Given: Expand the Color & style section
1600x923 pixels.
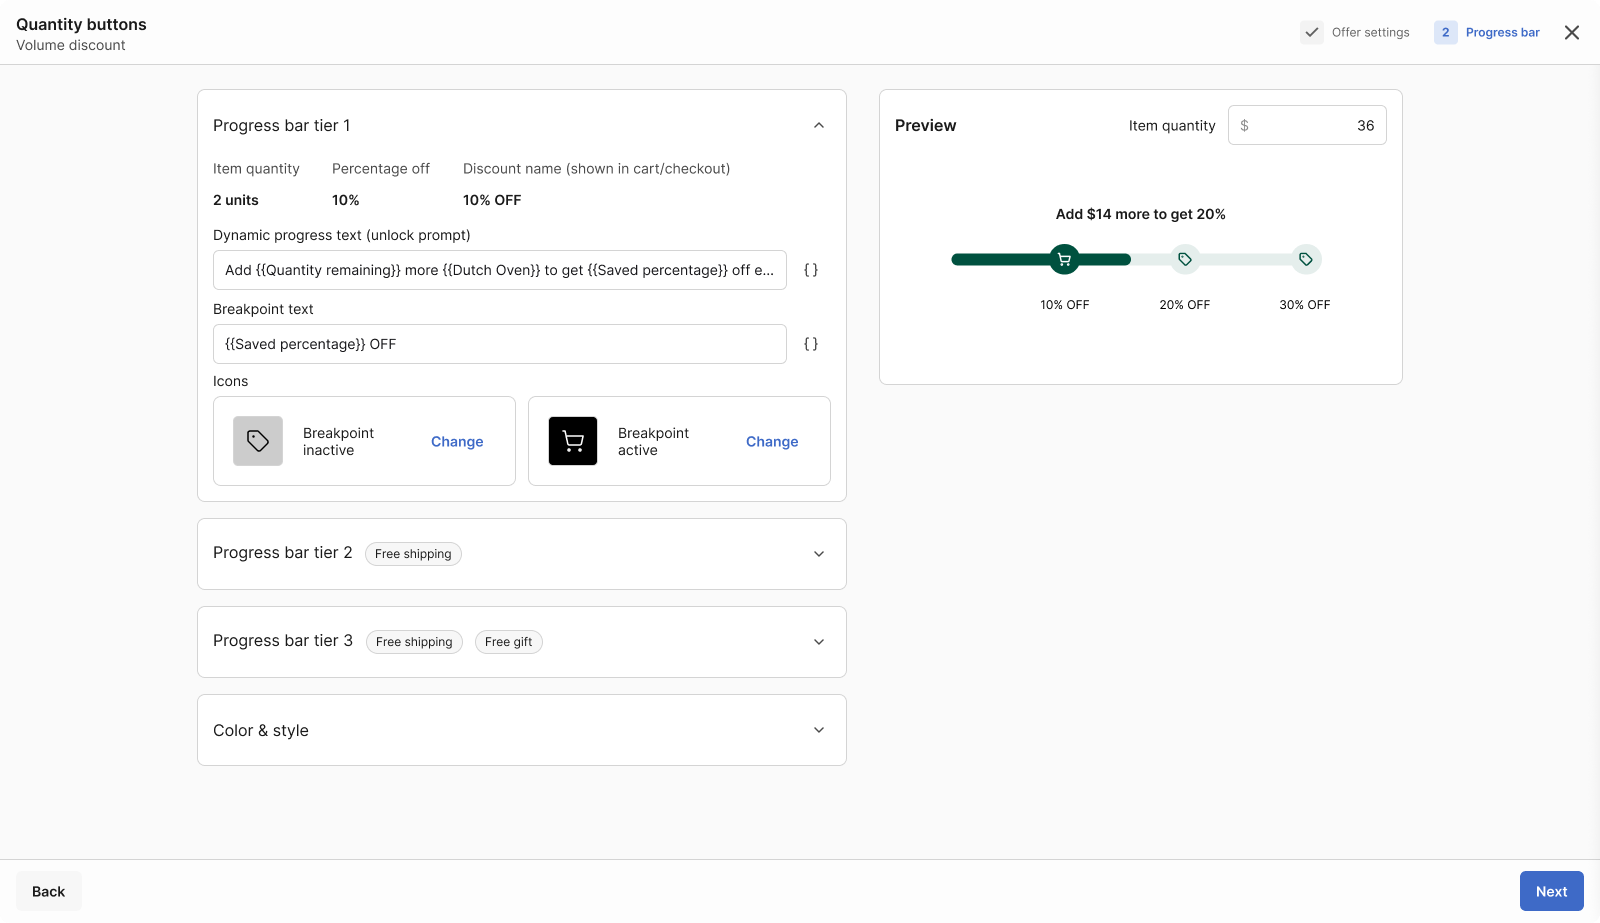Looking at the screenshot, I should 819,730.
